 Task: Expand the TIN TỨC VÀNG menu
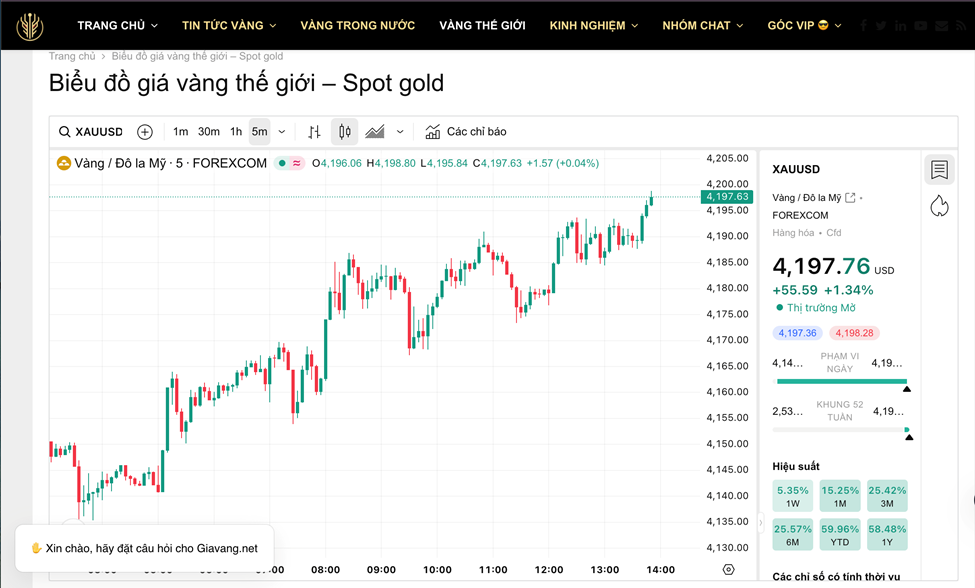click(228, 25)
